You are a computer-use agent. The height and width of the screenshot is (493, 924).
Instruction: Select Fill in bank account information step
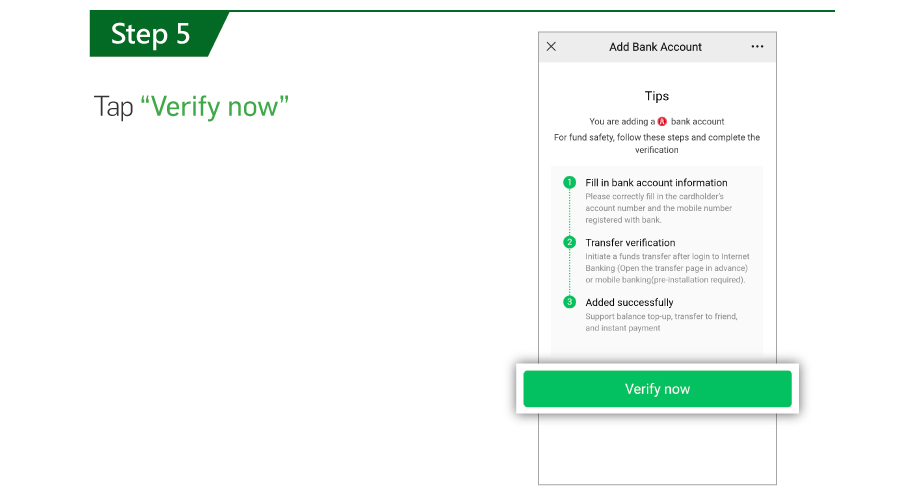(656, 183)
